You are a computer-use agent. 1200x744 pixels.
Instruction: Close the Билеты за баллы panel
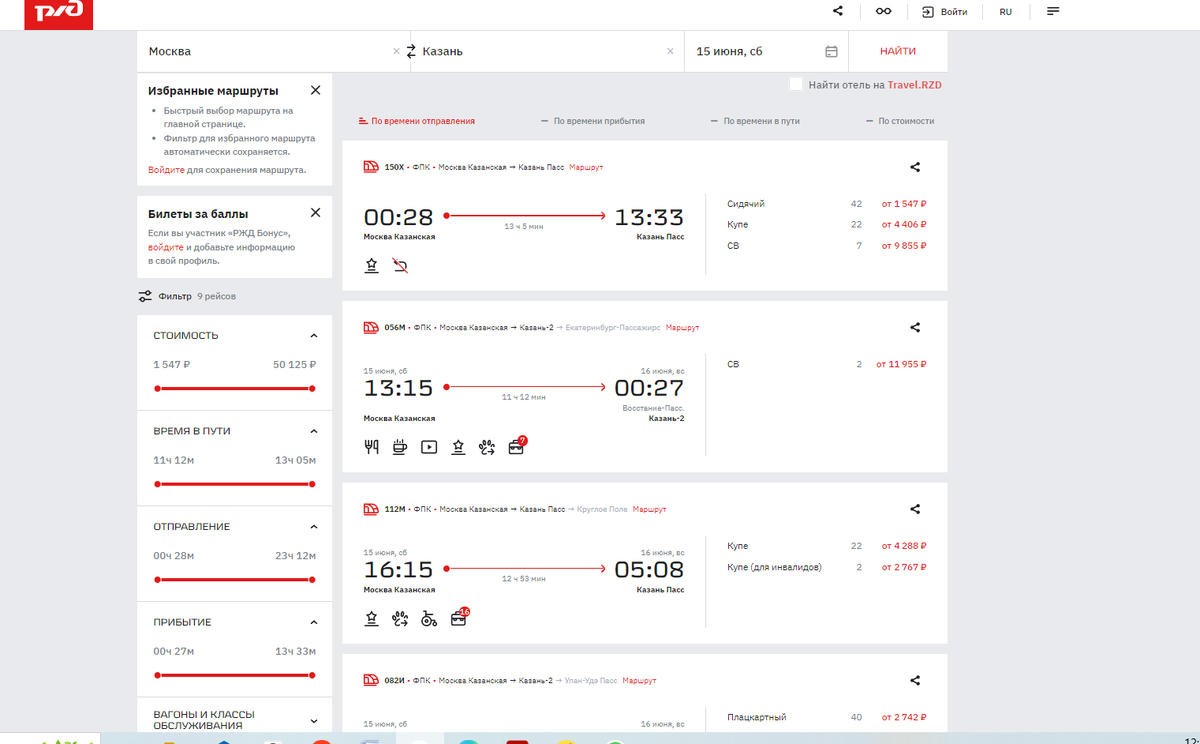click(x=315, y=213)
